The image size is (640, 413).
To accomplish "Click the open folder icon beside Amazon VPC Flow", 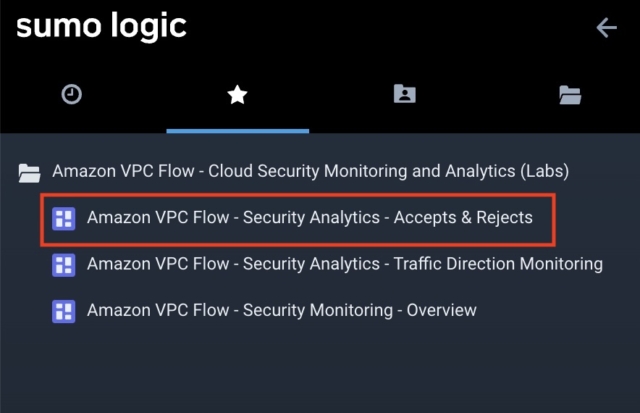I will click(29, 173).
